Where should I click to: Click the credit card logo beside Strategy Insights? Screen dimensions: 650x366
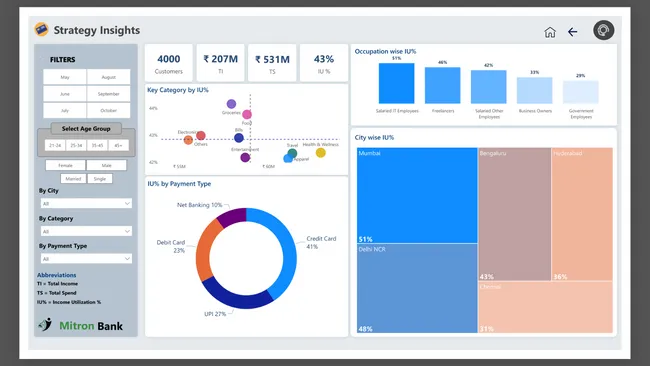pos(41,29)
